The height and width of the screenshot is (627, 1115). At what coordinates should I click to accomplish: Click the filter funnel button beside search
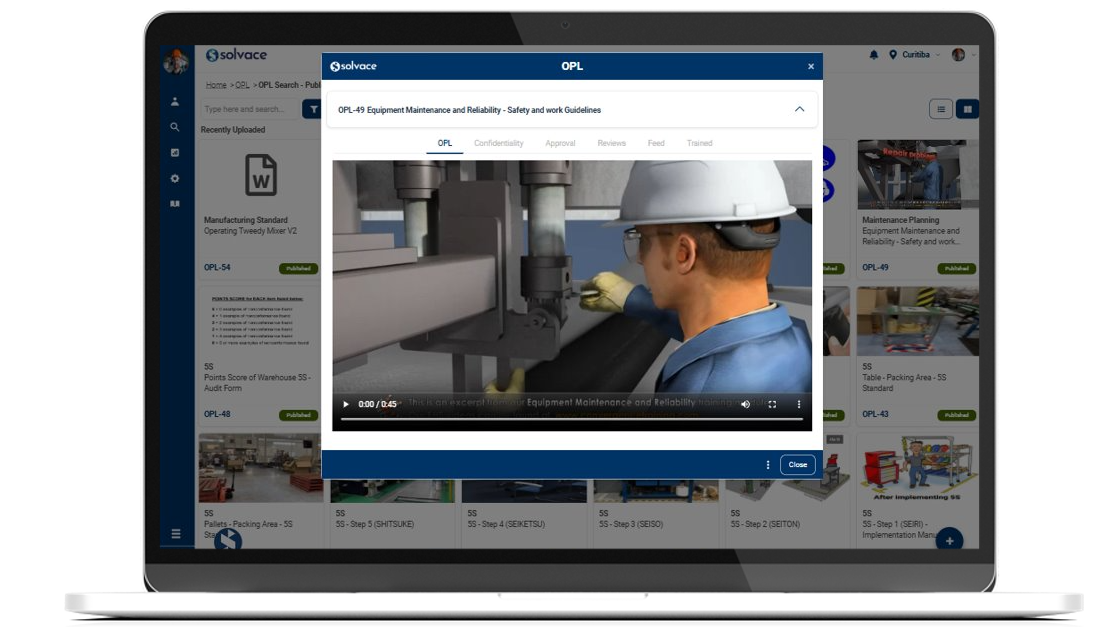coord(312,109)
